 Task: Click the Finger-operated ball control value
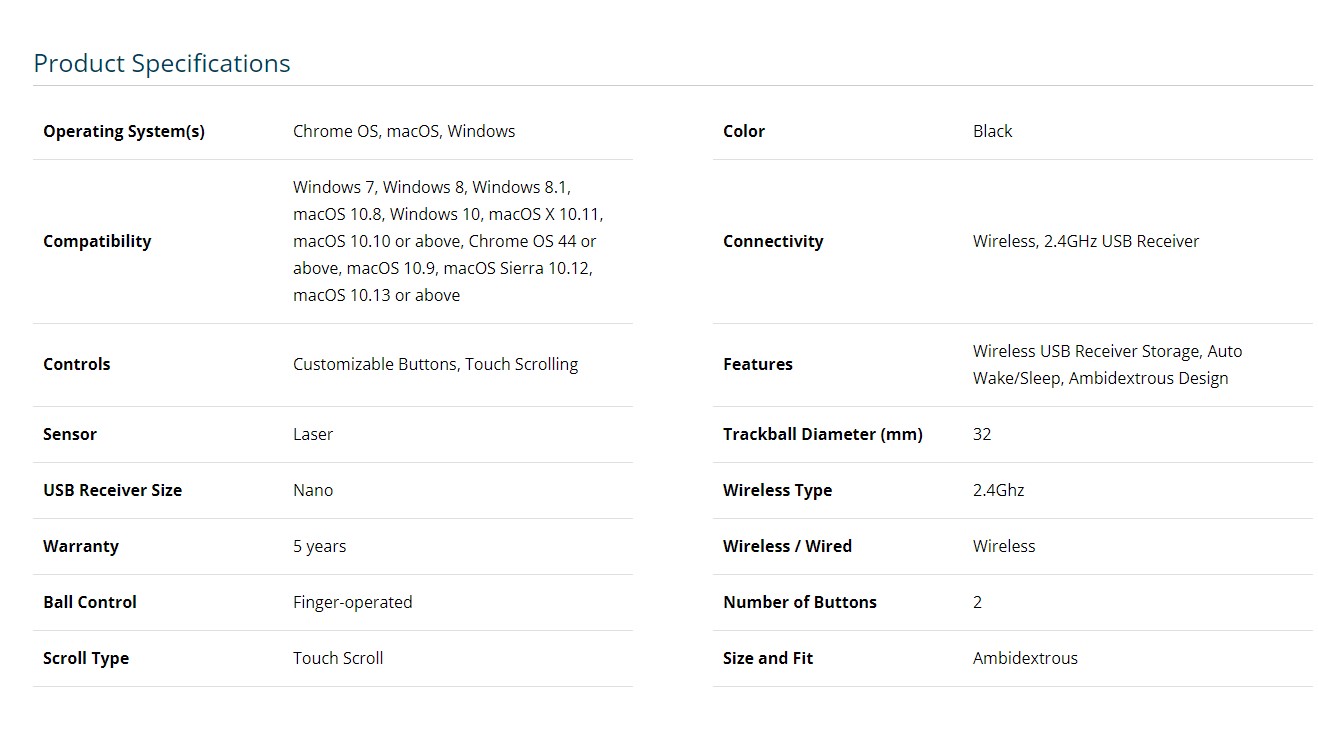pyautogui.click(x=352, y=602)
